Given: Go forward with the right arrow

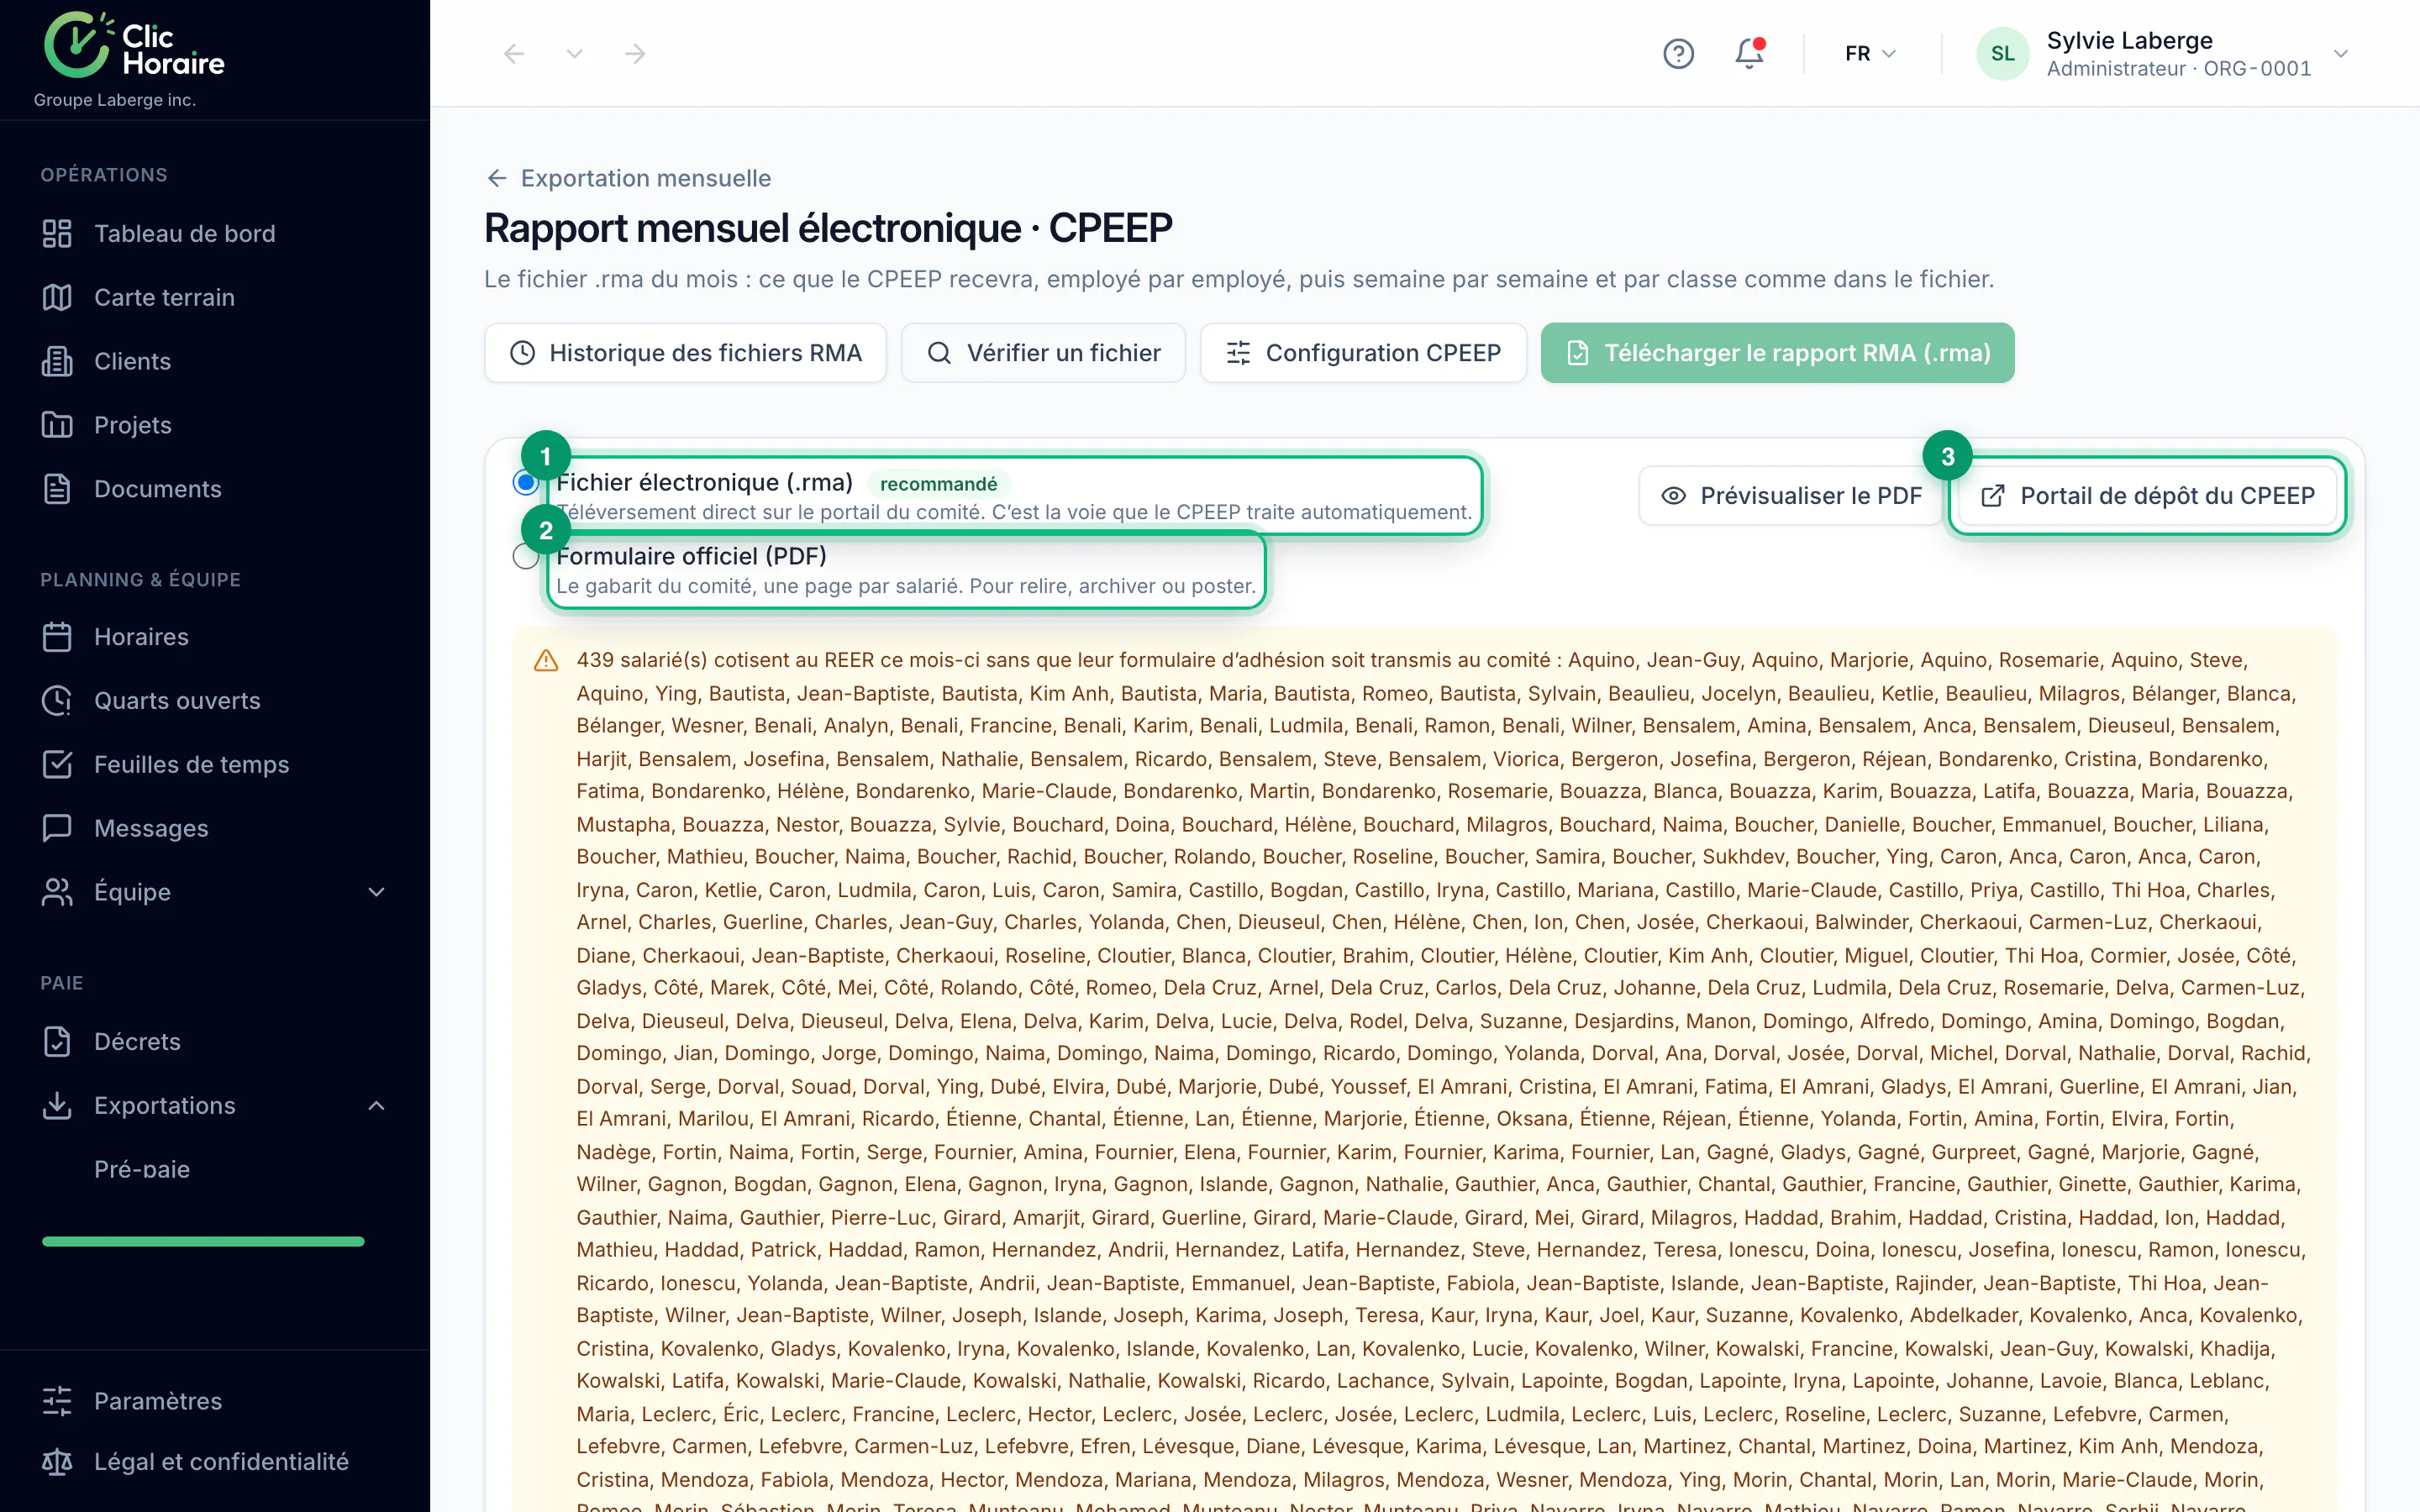Looking at the screenshot, I should (x=635, y=53).
